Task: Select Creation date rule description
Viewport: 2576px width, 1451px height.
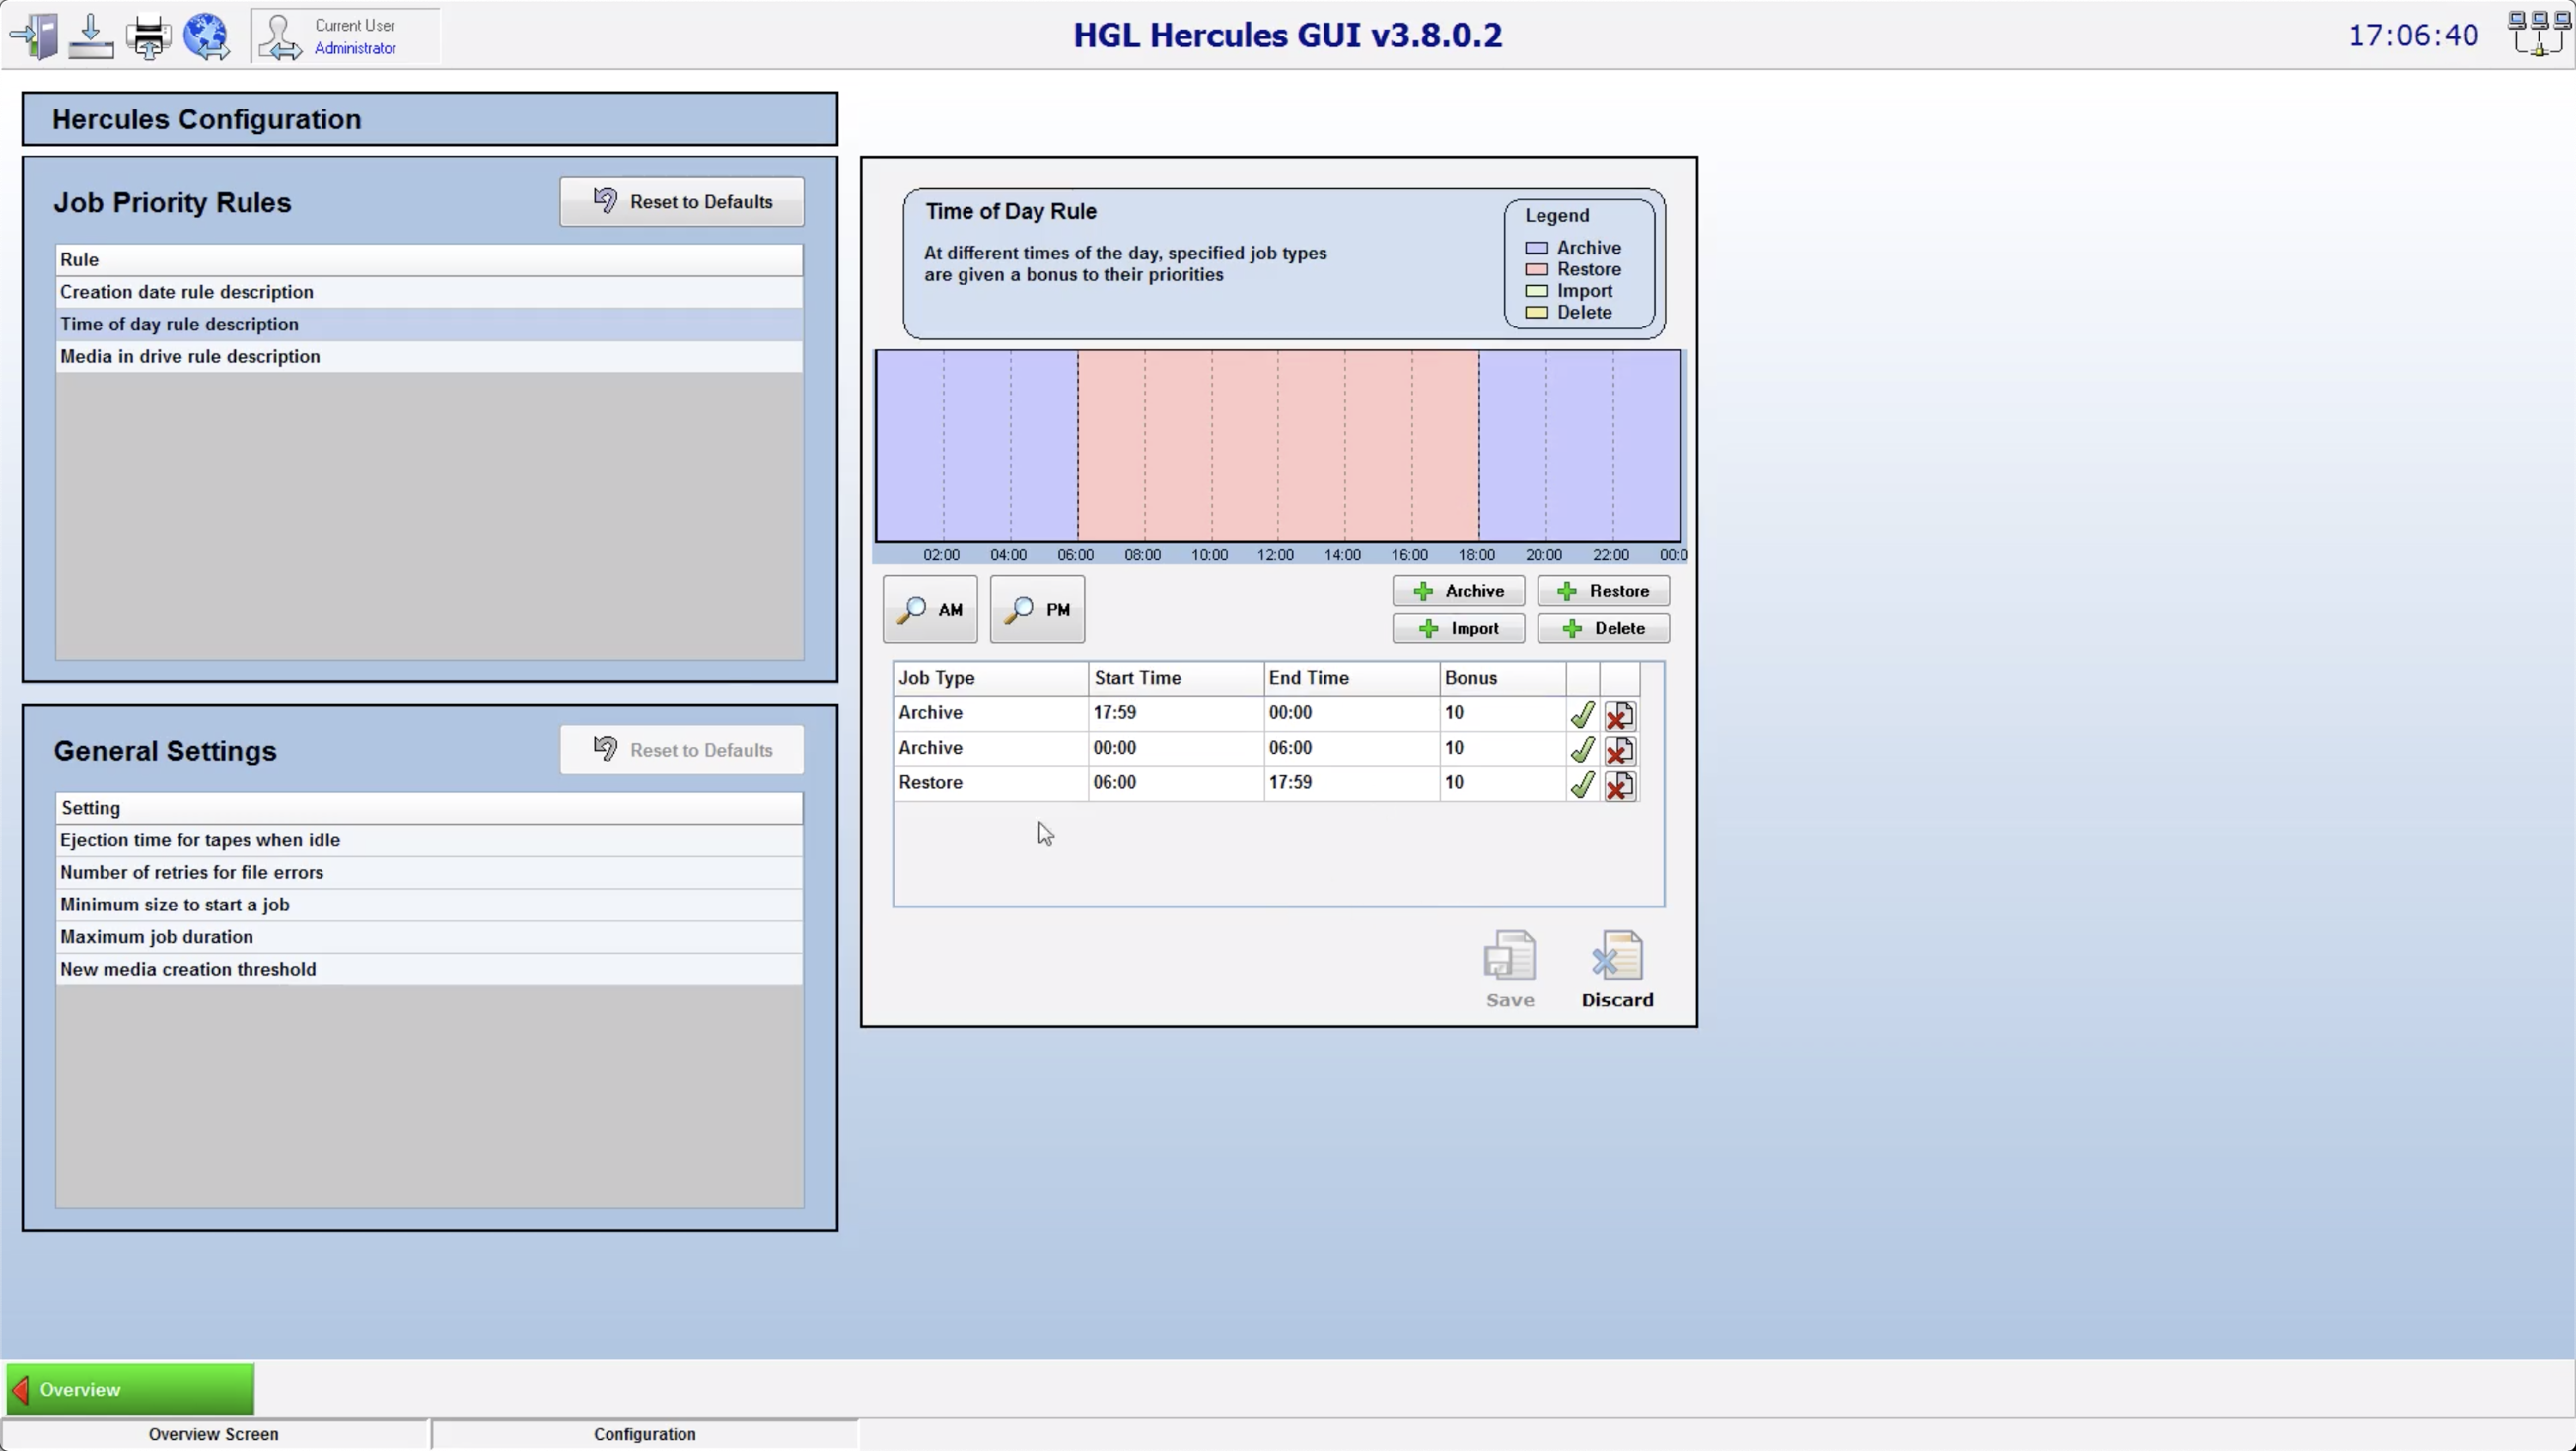Action: click(187, 292)
